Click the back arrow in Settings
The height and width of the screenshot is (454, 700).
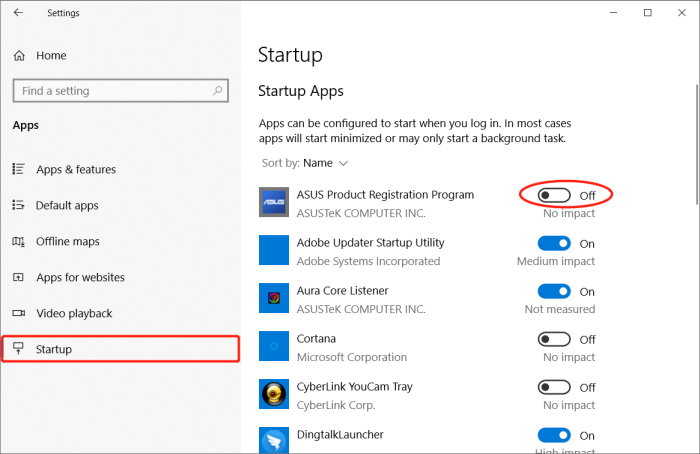[x=18, y=13]
